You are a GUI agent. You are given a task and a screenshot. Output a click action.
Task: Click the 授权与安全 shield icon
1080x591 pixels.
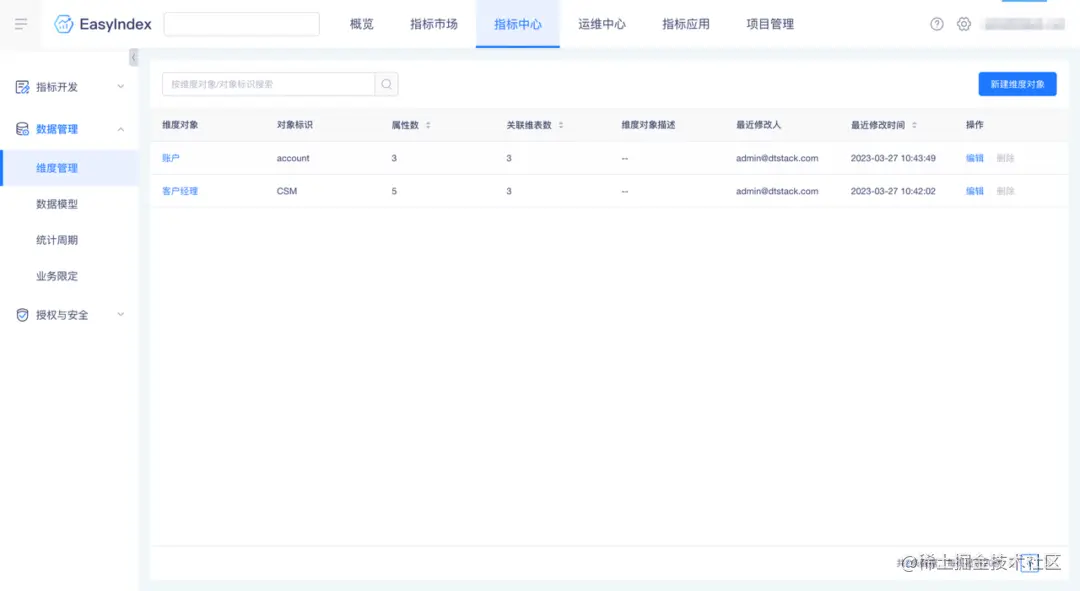[x=22, y=315]
